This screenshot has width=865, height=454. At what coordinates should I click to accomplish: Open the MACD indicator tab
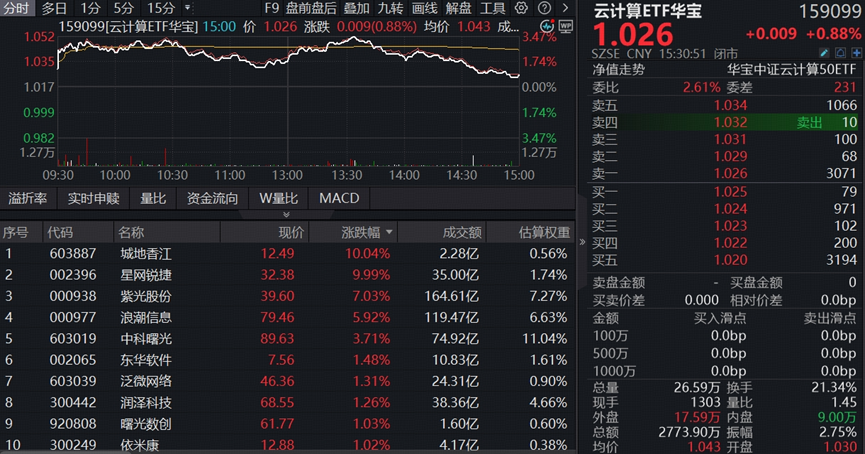point(339,199)
